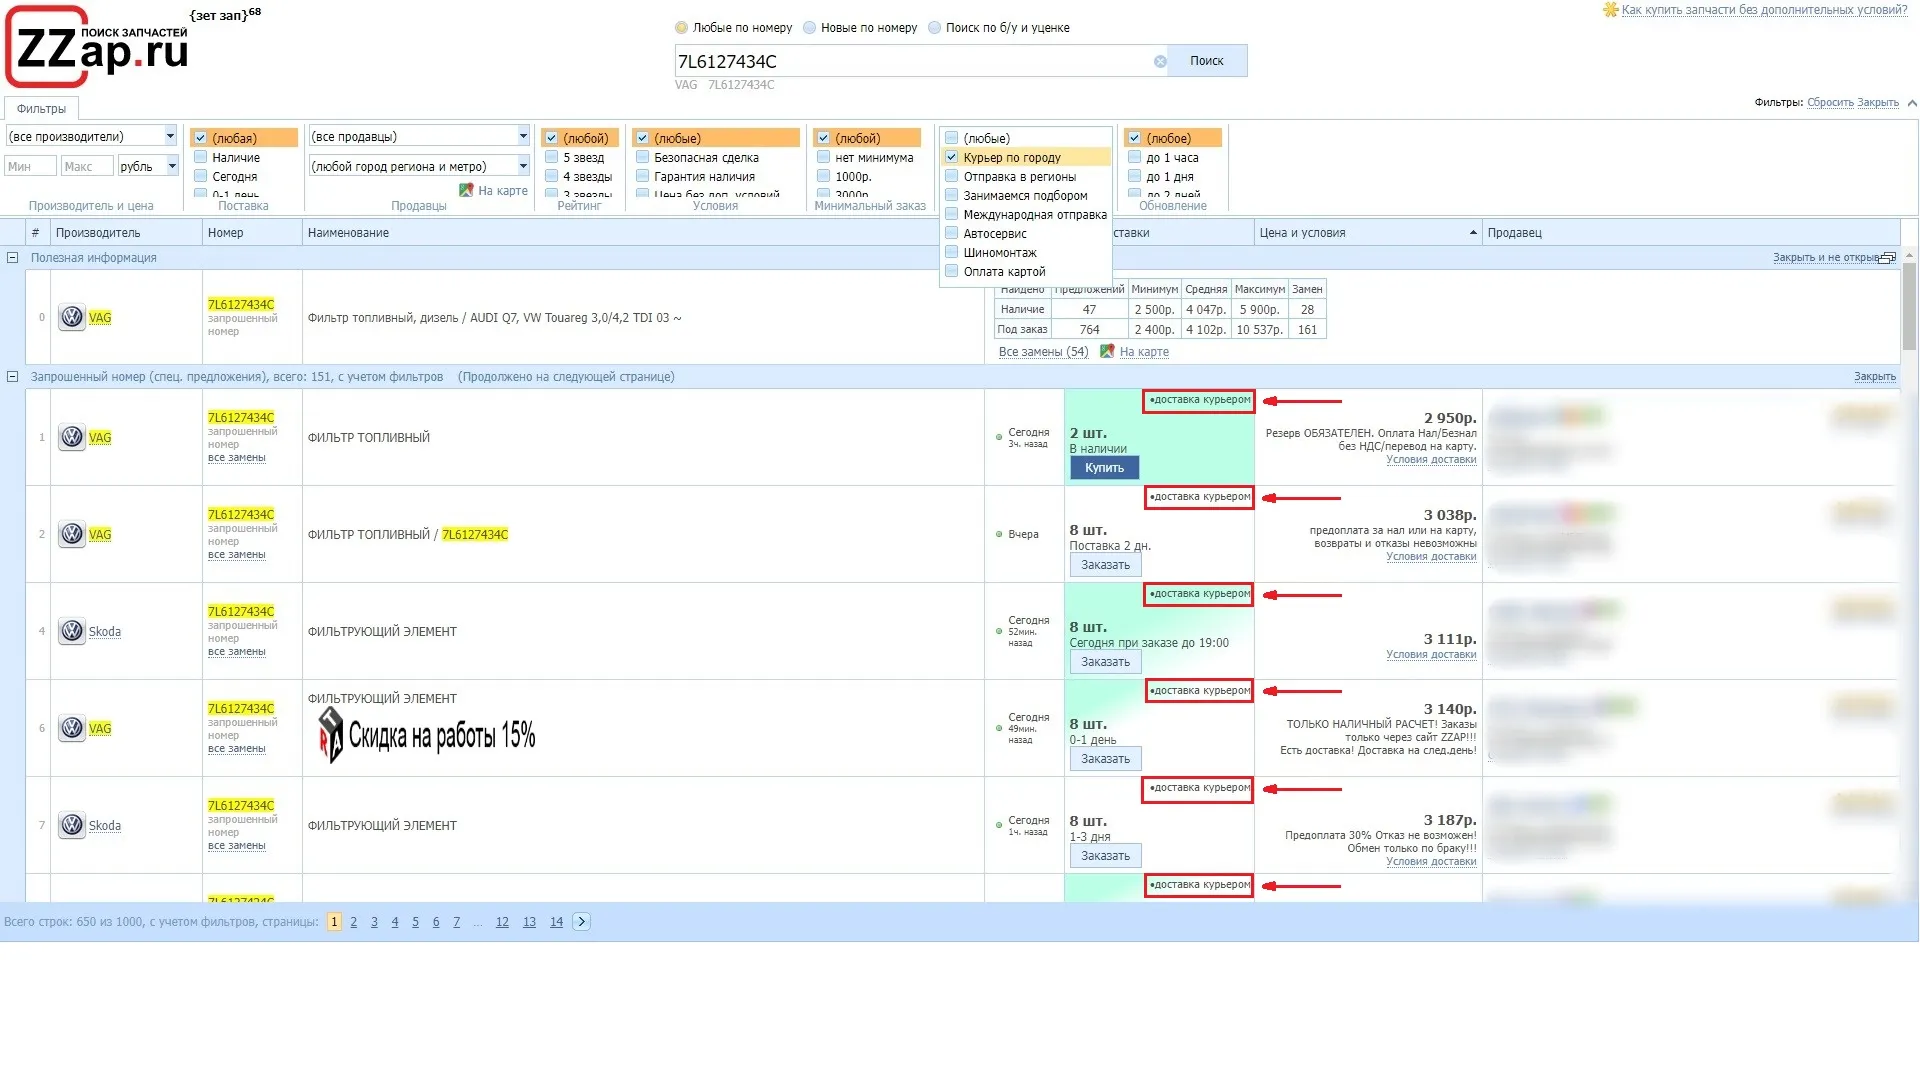Check 'Отправка в регионы' option

(x=952, y=176)
